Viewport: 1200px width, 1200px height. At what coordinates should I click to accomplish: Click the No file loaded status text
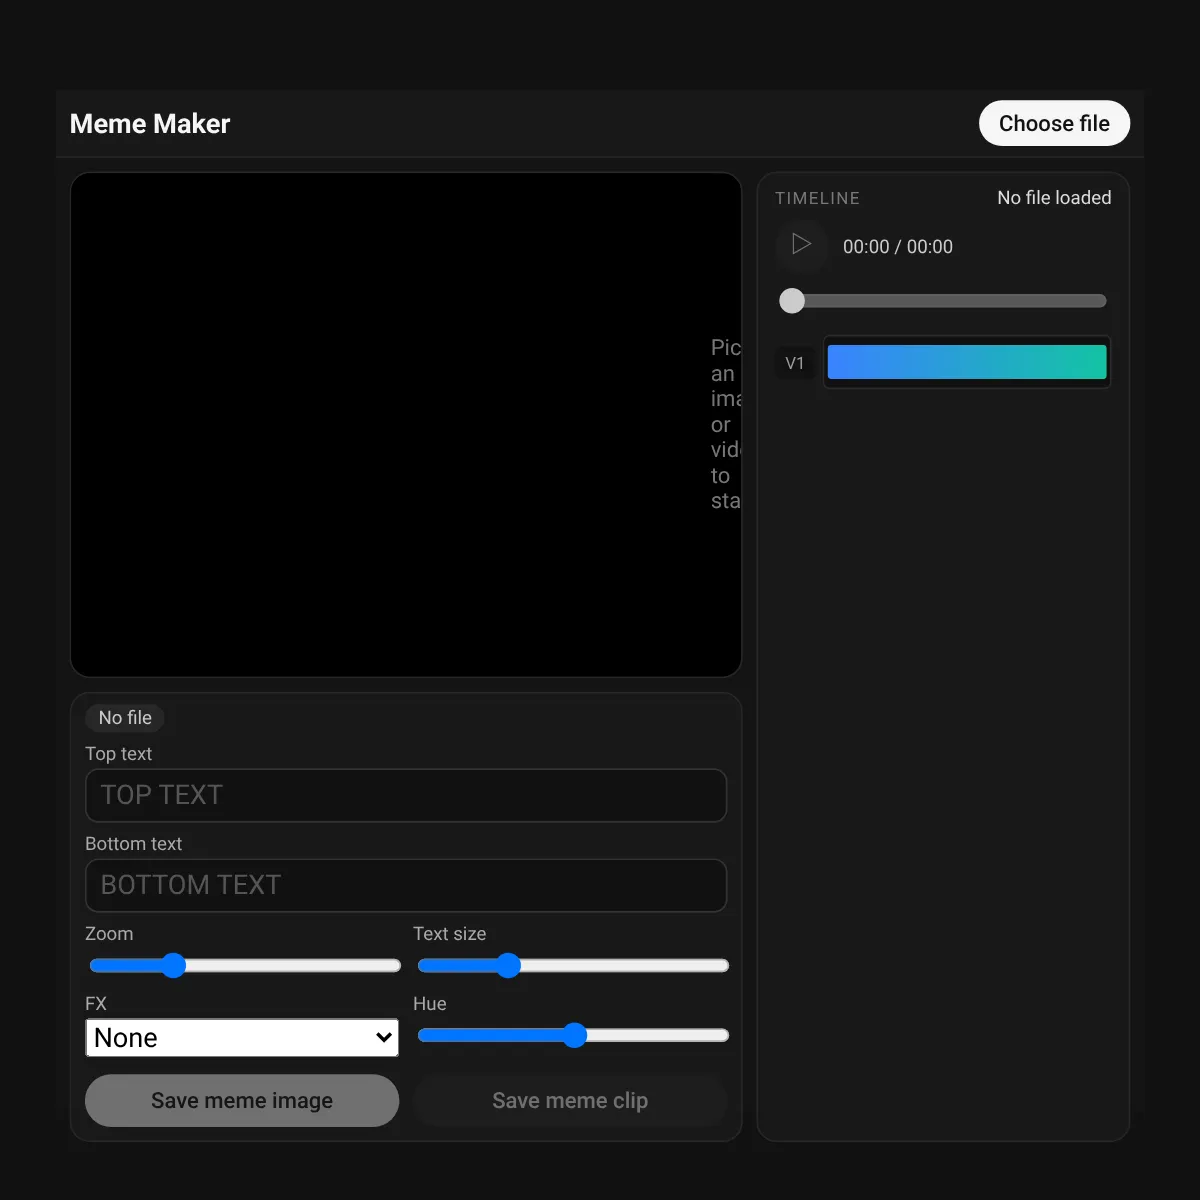pos(1054,198)
